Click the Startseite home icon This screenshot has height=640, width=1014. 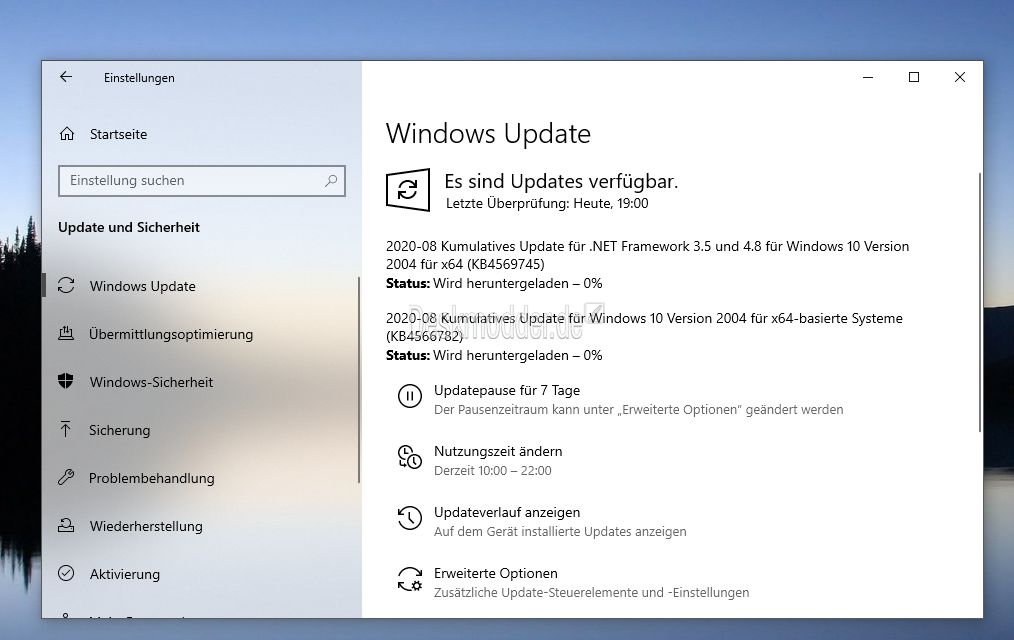(x=67, y=134)
